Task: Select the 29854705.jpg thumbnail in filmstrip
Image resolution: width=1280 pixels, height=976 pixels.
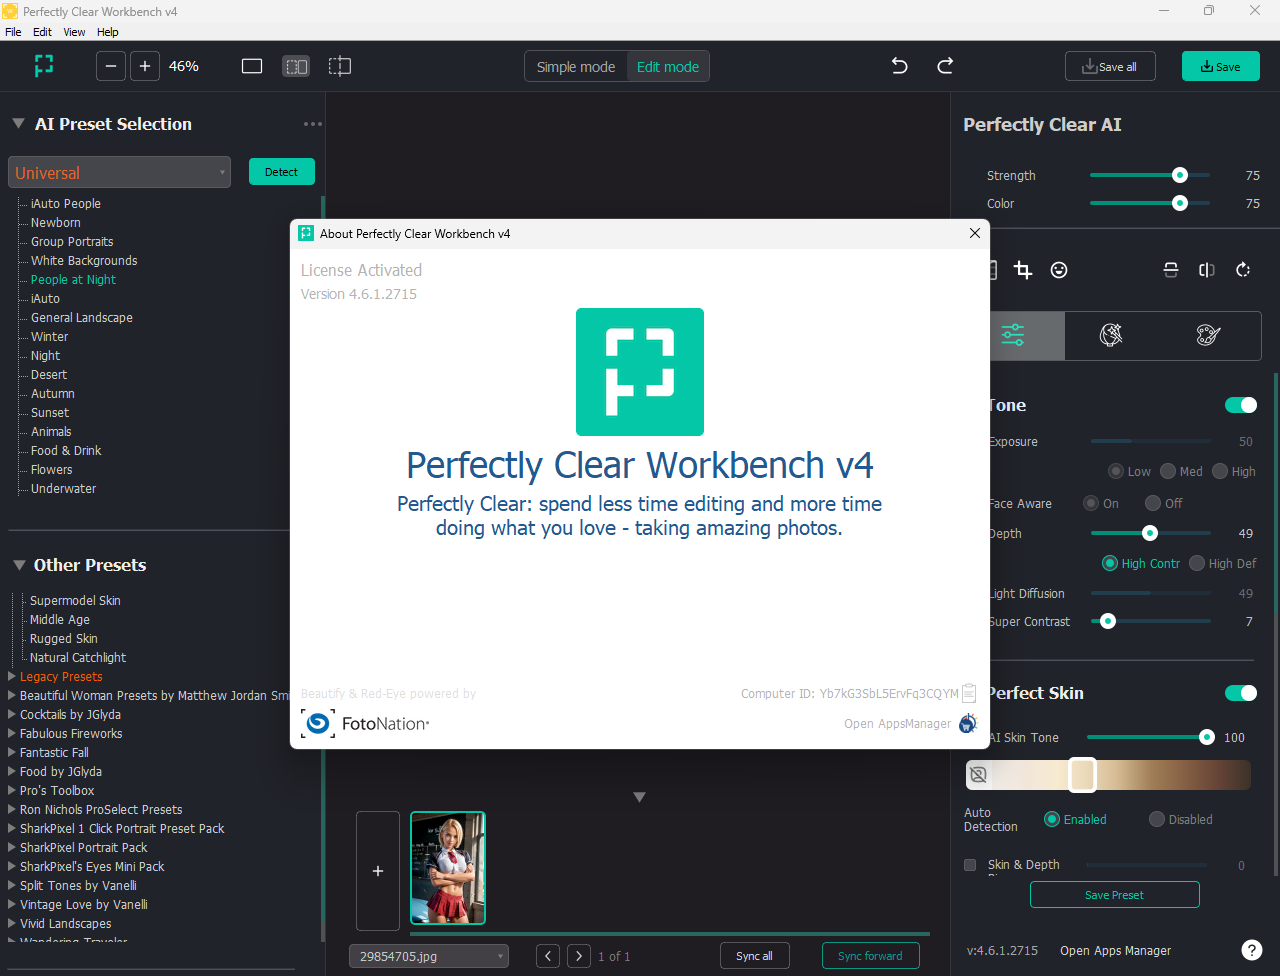Action: pyautogui.click(x=448, y=868)
